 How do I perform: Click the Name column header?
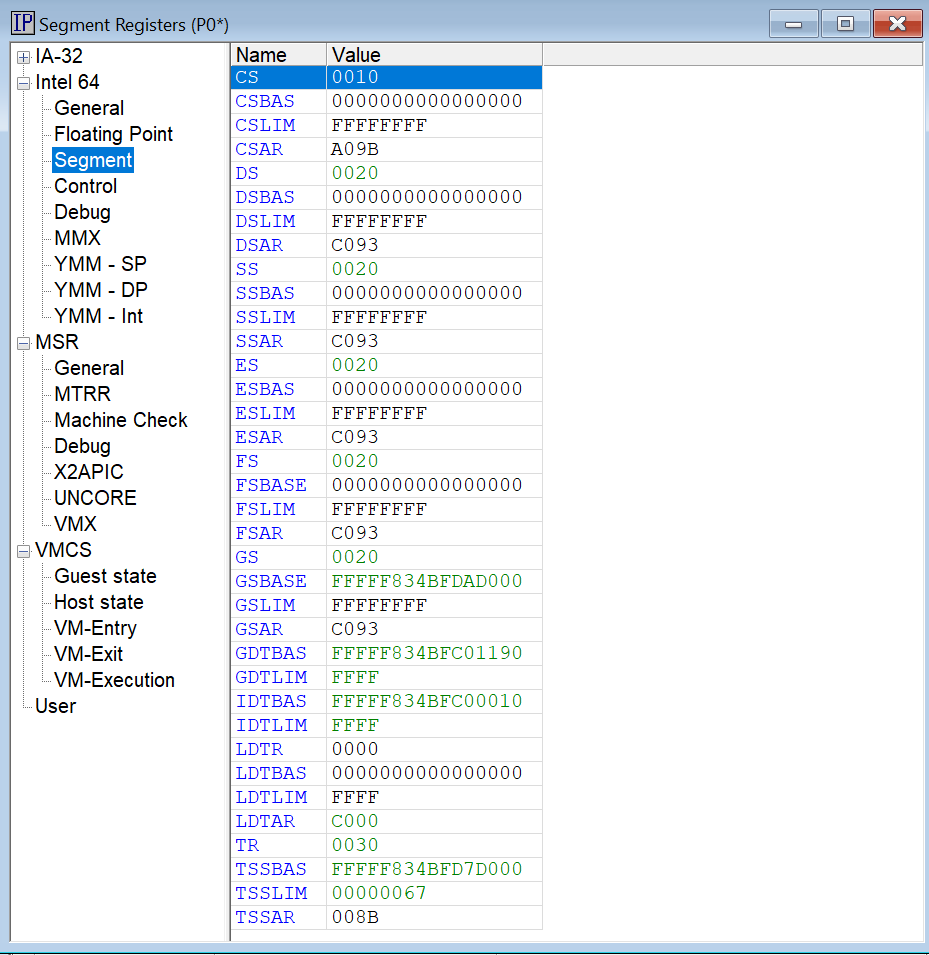coord(278,55)
